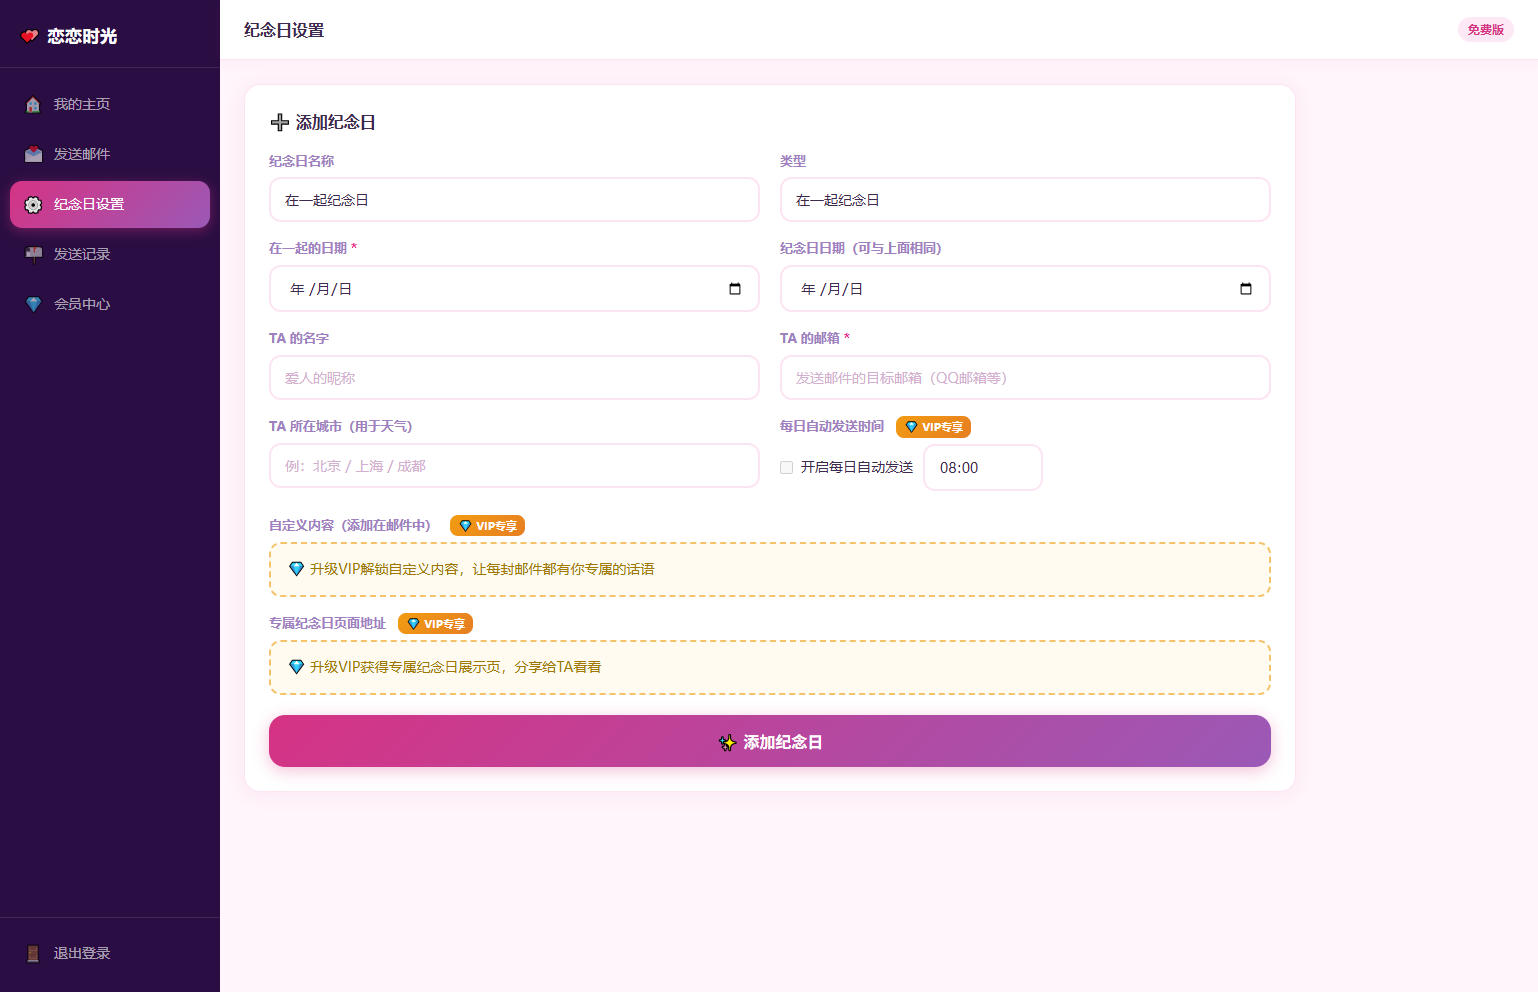The width and height of the screenshot is (1538, 992).
Task: Click the 恋恋时光 app title
Action: click(x=82, y=36)
